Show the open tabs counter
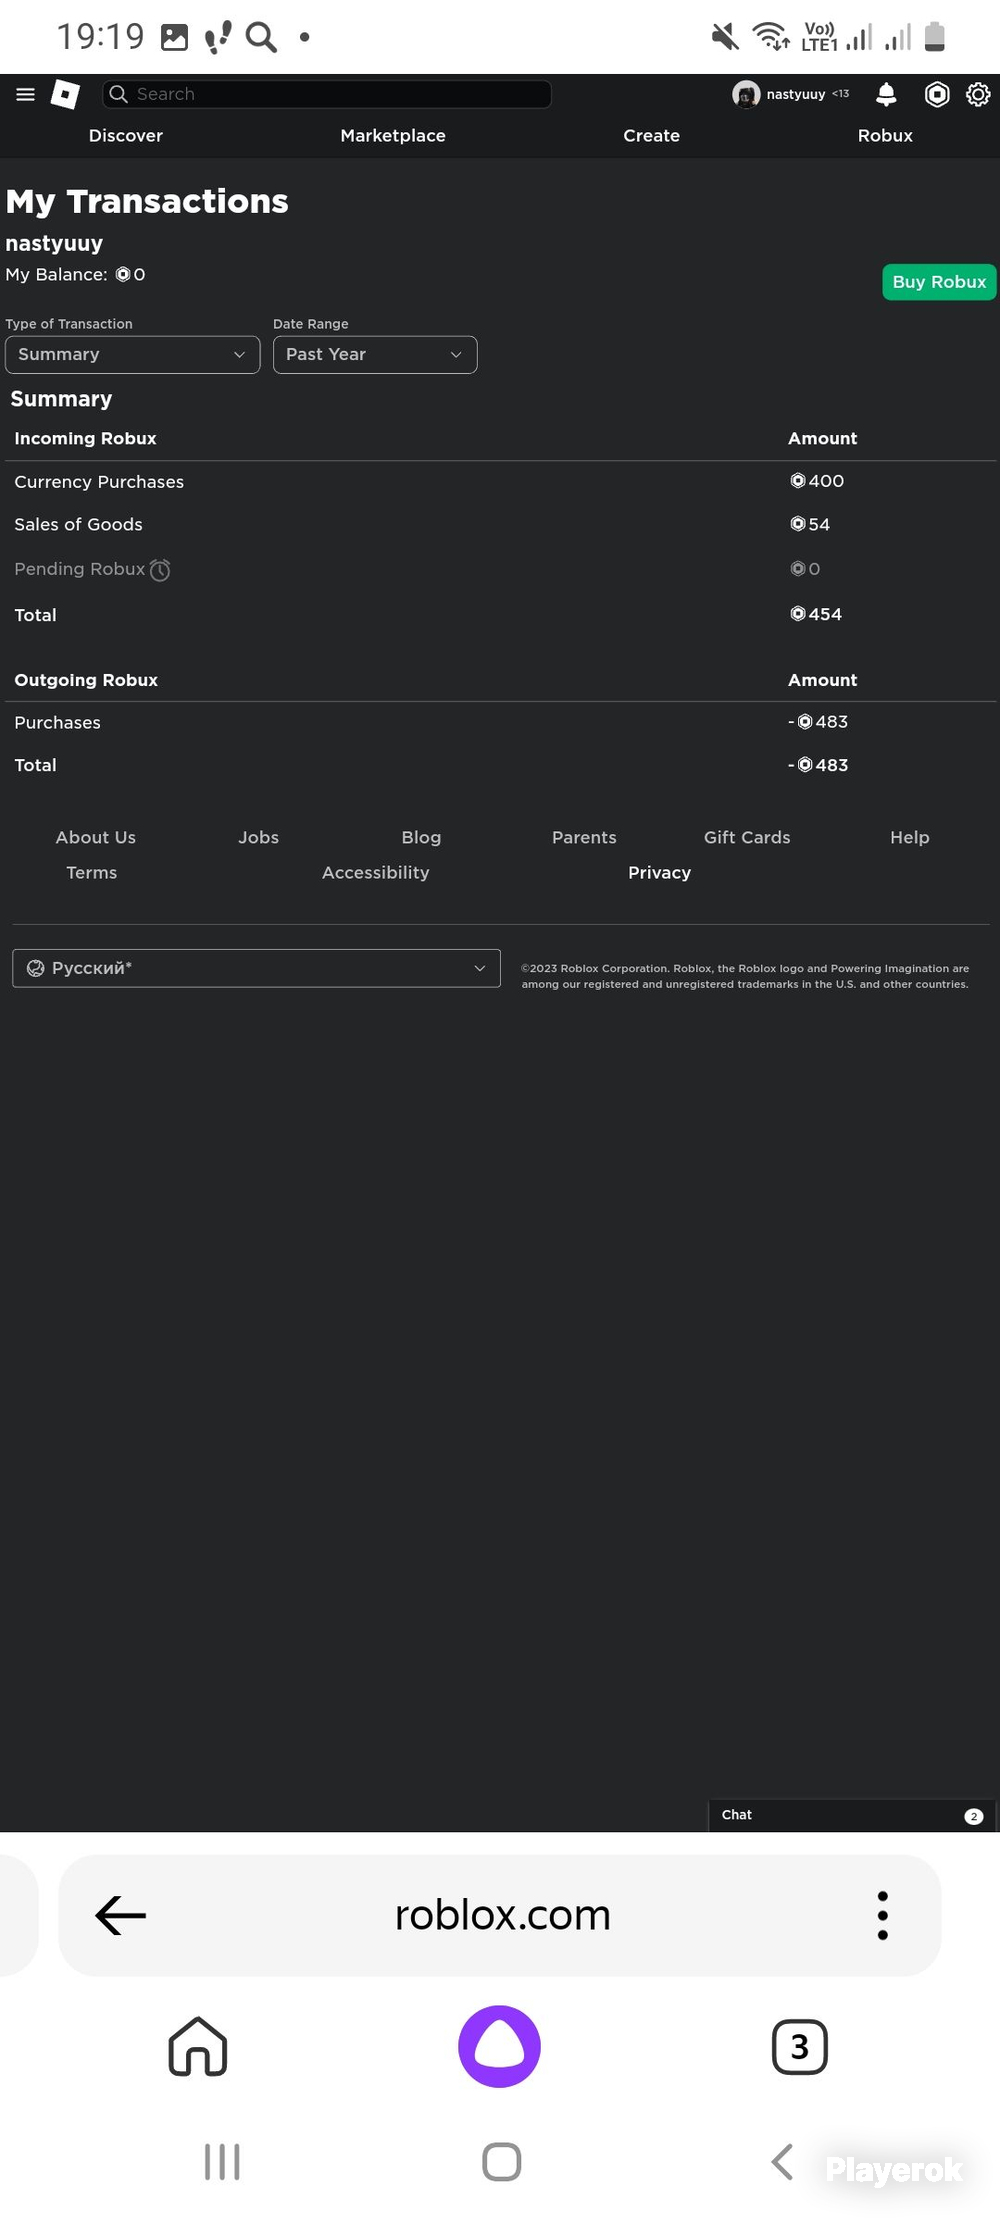Image resolution: width=1000 pixels, height=2222 pixels. pyautogui.click(x=799, y=2047)
